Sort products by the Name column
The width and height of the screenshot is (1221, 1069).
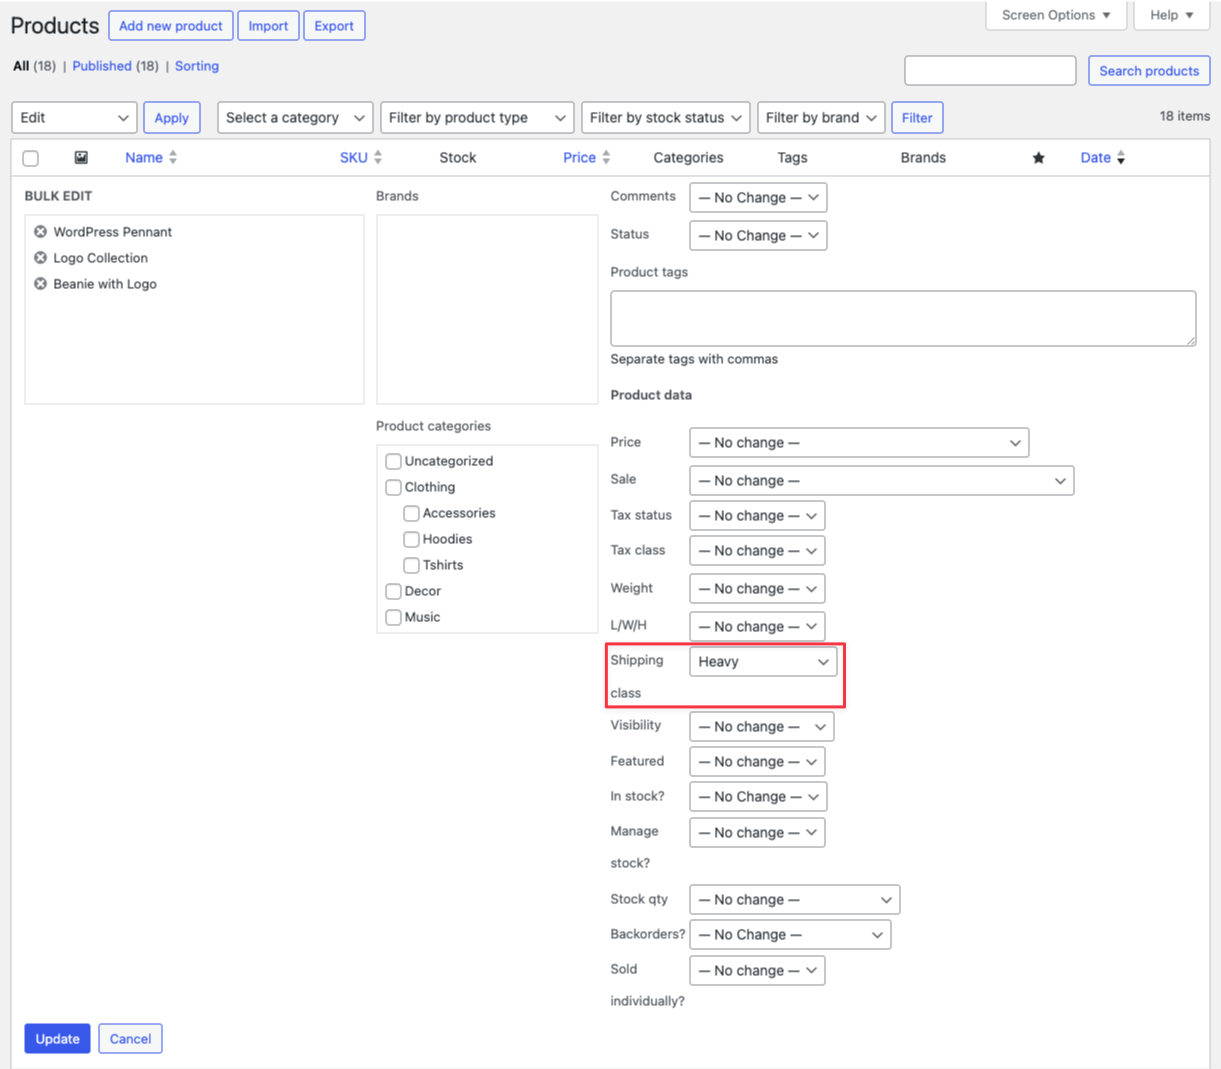144,157
